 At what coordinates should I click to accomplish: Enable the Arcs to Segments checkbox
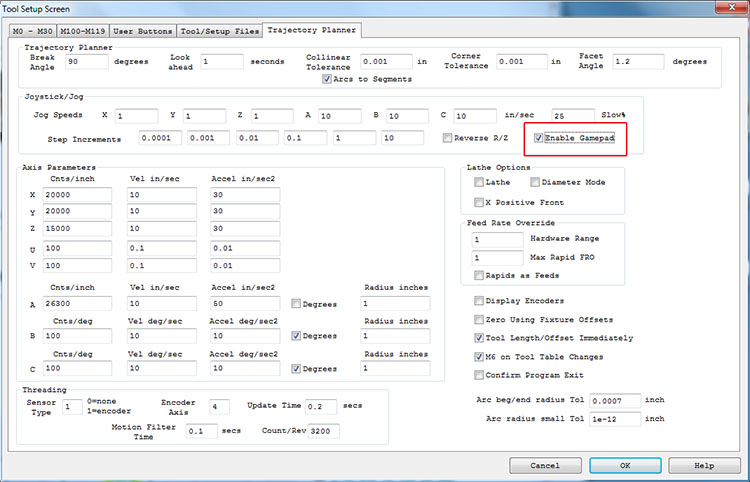pos(327,79)
